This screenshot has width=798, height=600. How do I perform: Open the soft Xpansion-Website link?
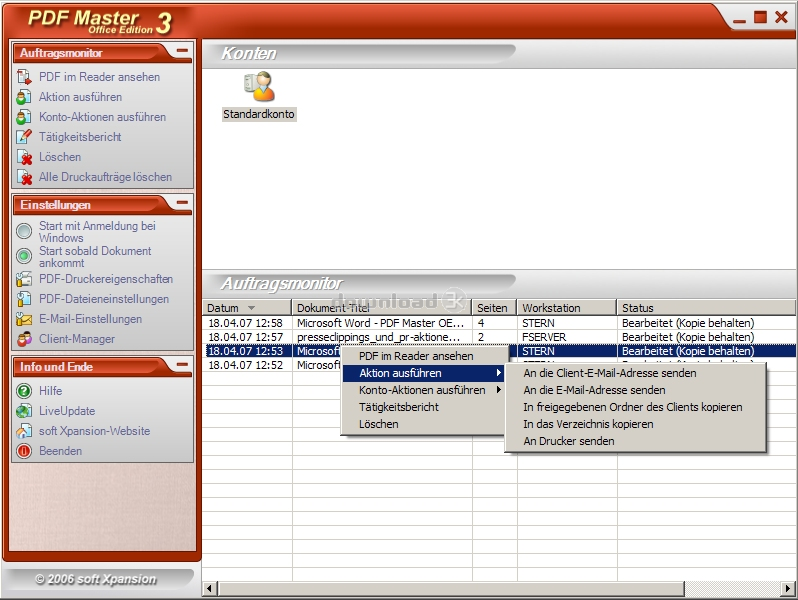[94, 431]
